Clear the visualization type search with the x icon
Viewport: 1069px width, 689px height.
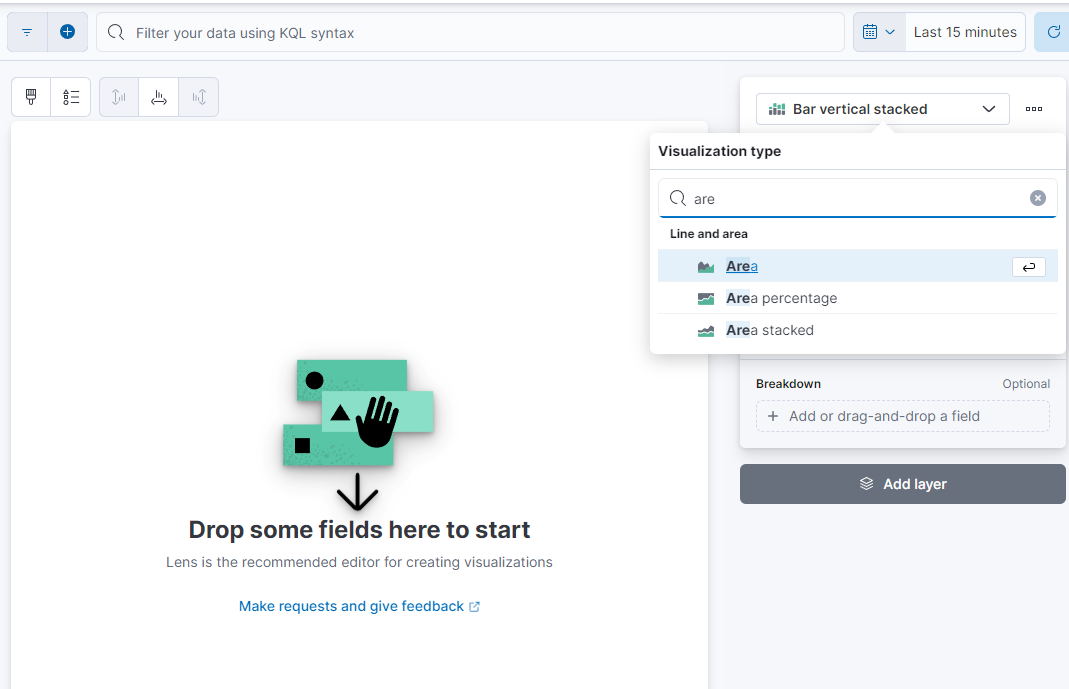1037,197
